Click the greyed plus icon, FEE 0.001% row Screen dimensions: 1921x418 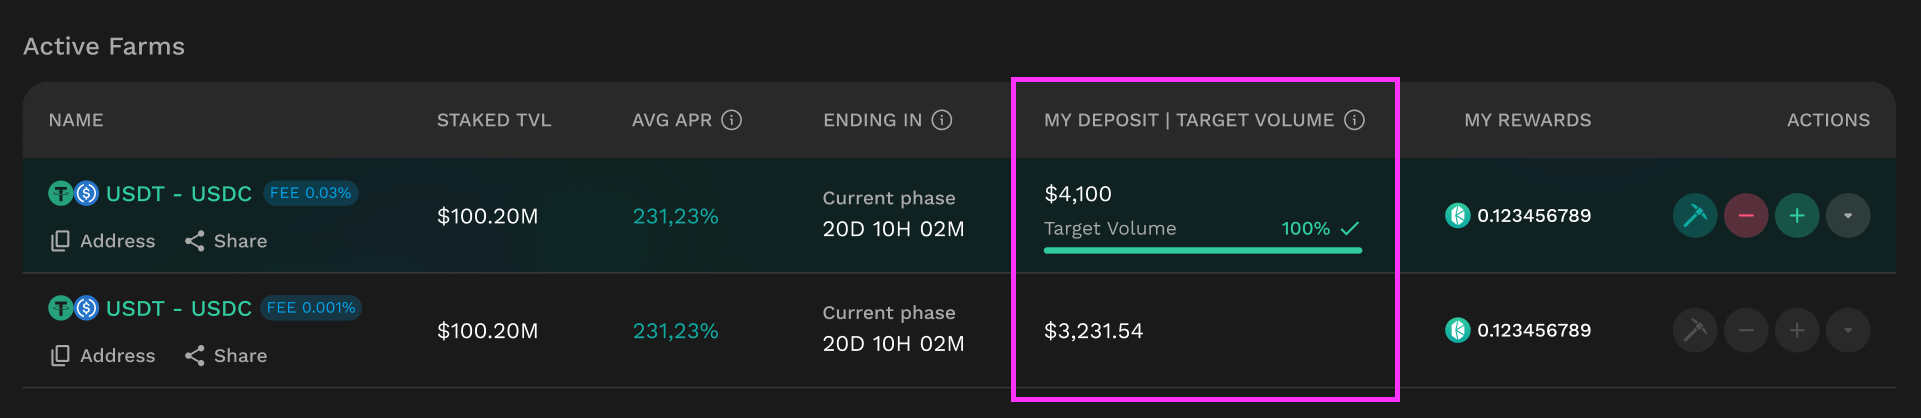pyautogui.click(x=1797, y=330)
